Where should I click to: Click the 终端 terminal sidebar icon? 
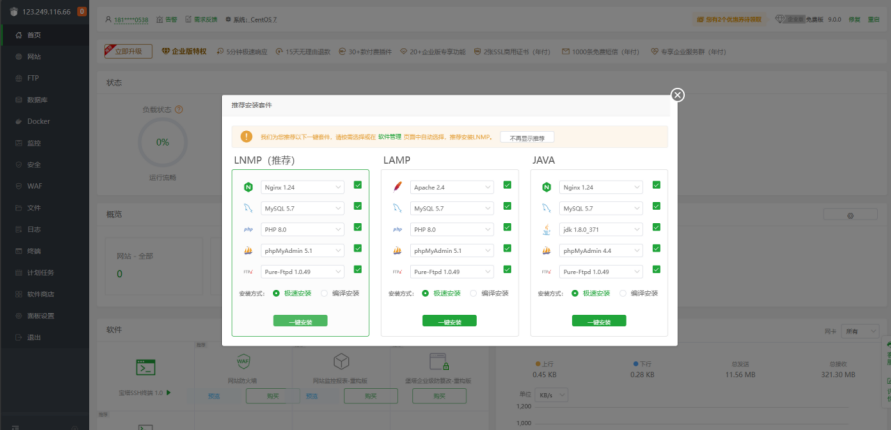click(x=19, y=251)
